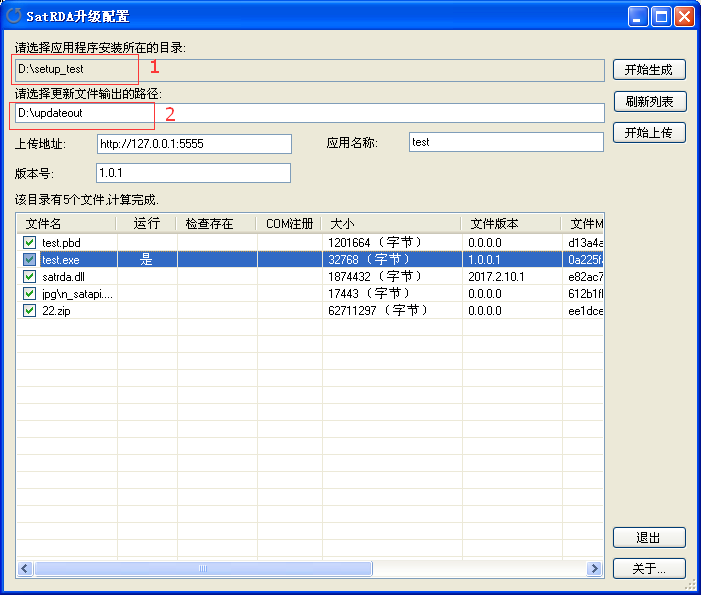
Task: Uncheck the 22.zip file checkbox
Action: click(29, 310)
